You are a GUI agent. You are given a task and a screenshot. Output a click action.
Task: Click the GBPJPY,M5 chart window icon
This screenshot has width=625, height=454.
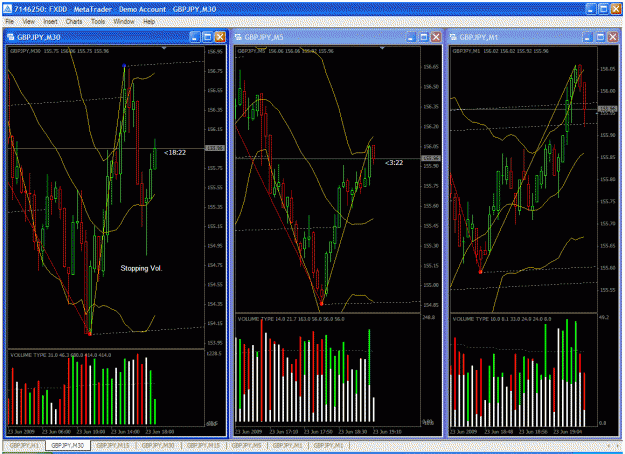tap(238, 37)
